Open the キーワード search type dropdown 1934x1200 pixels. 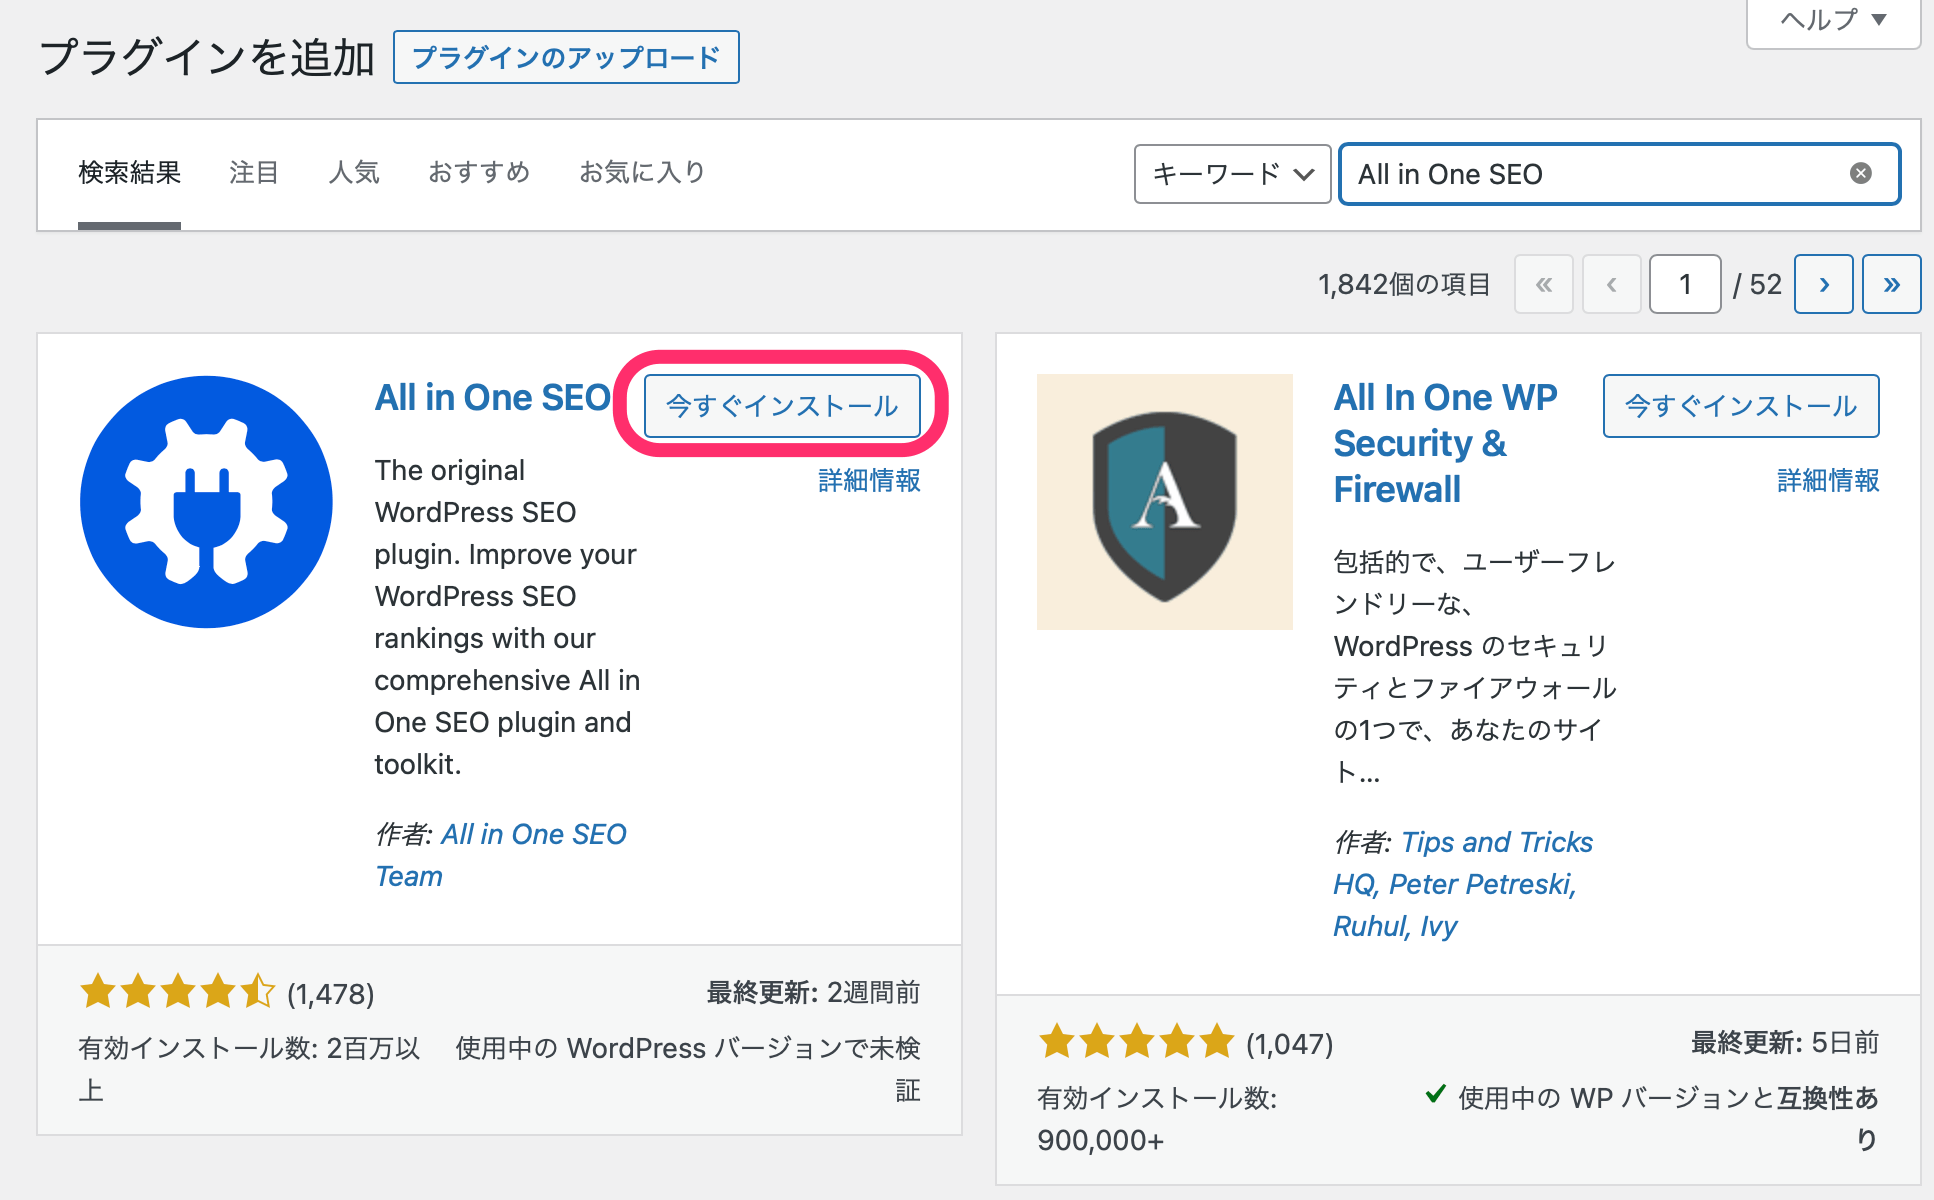pos(1231,174)
